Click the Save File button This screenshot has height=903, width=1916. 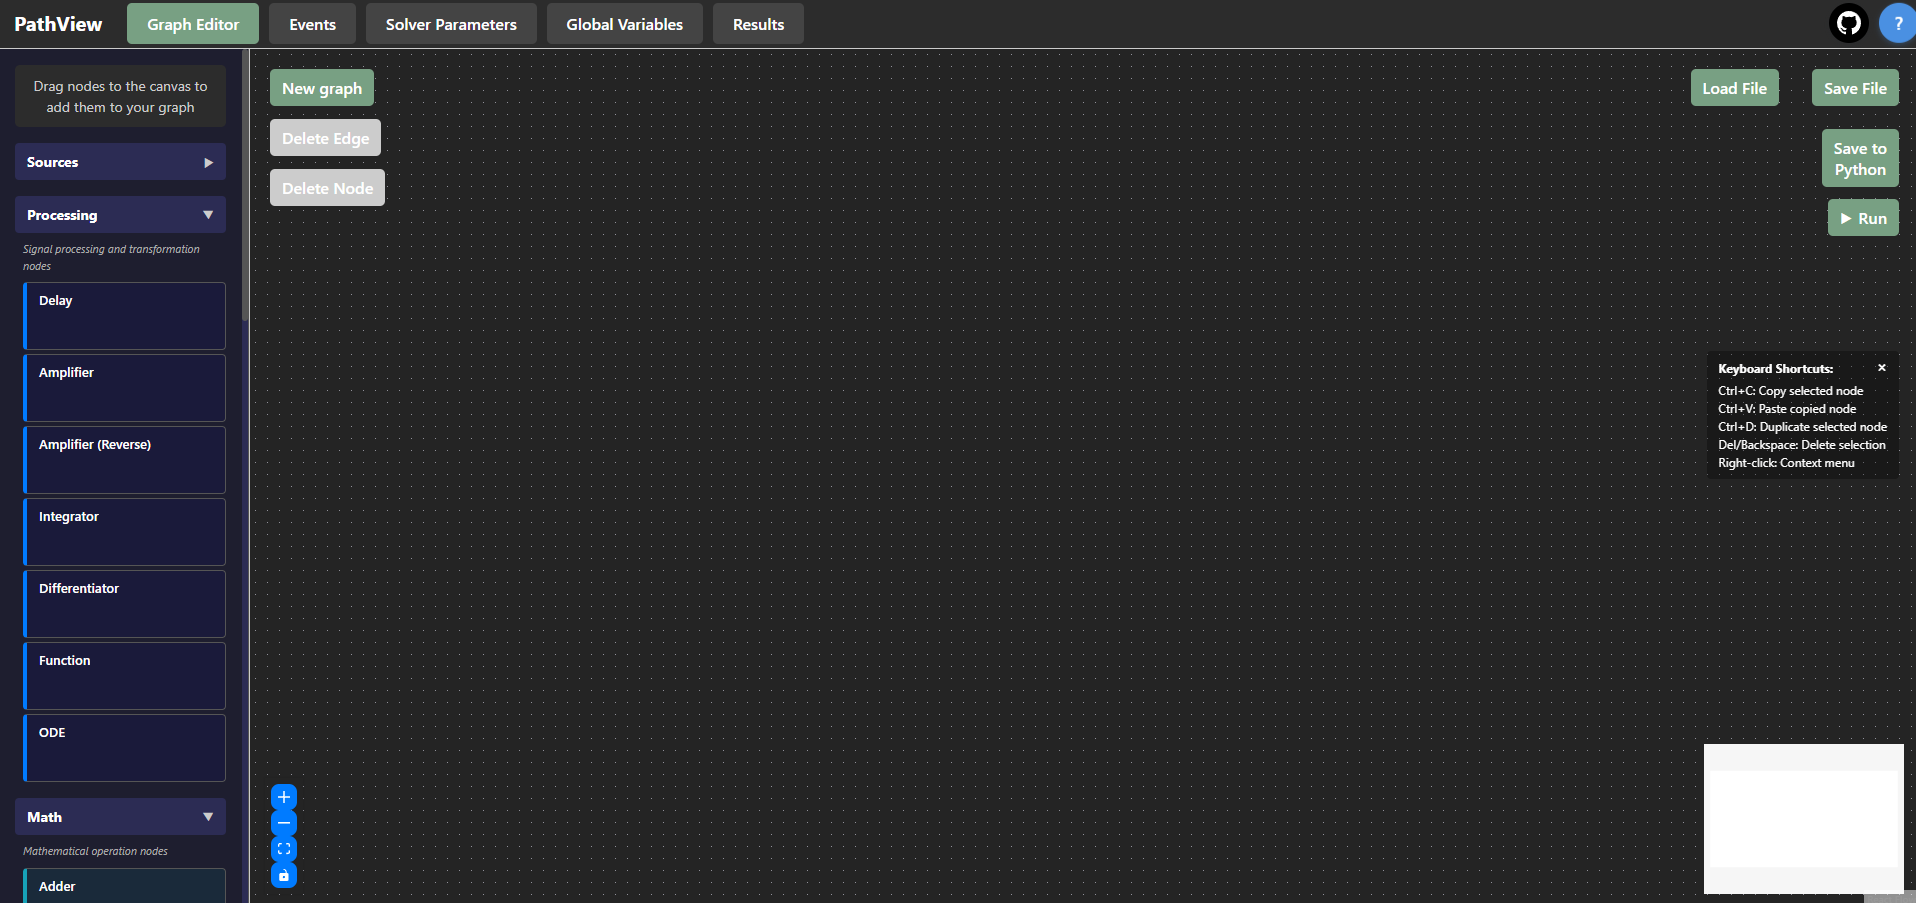click(x=1855, y=88)
